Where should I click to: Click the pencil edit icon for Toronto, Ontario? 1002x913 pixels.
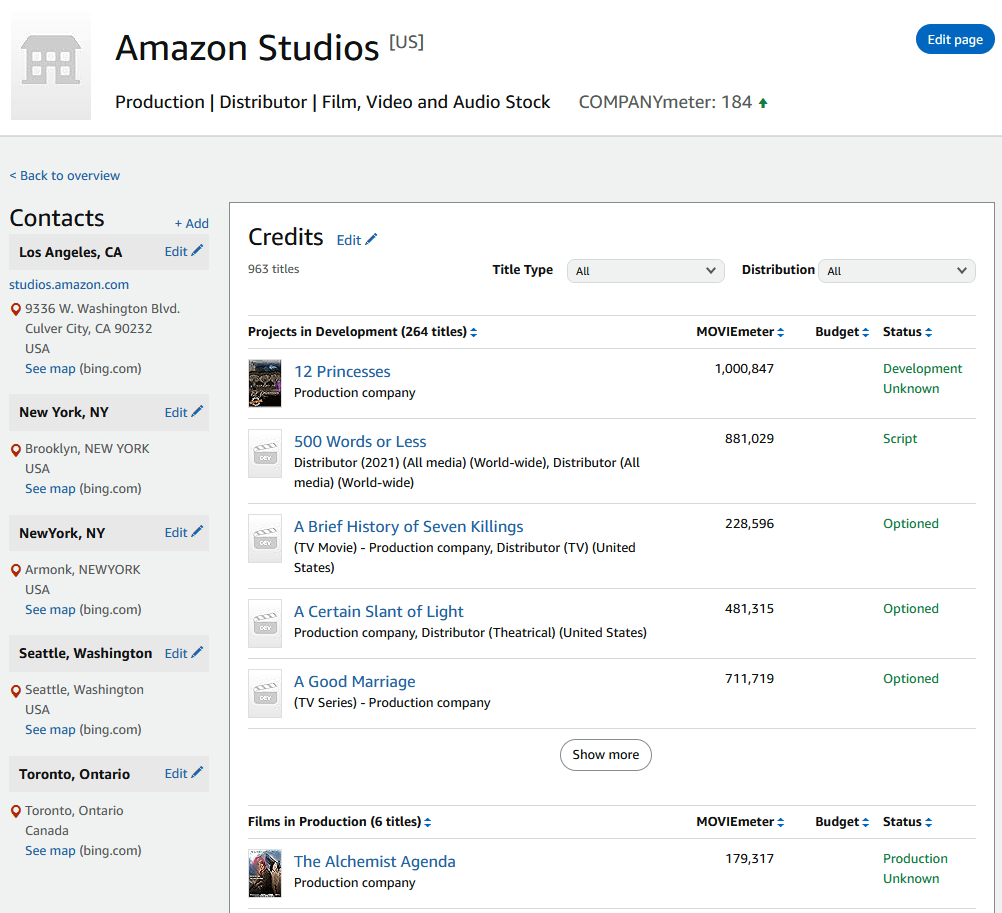pos(197,773)
